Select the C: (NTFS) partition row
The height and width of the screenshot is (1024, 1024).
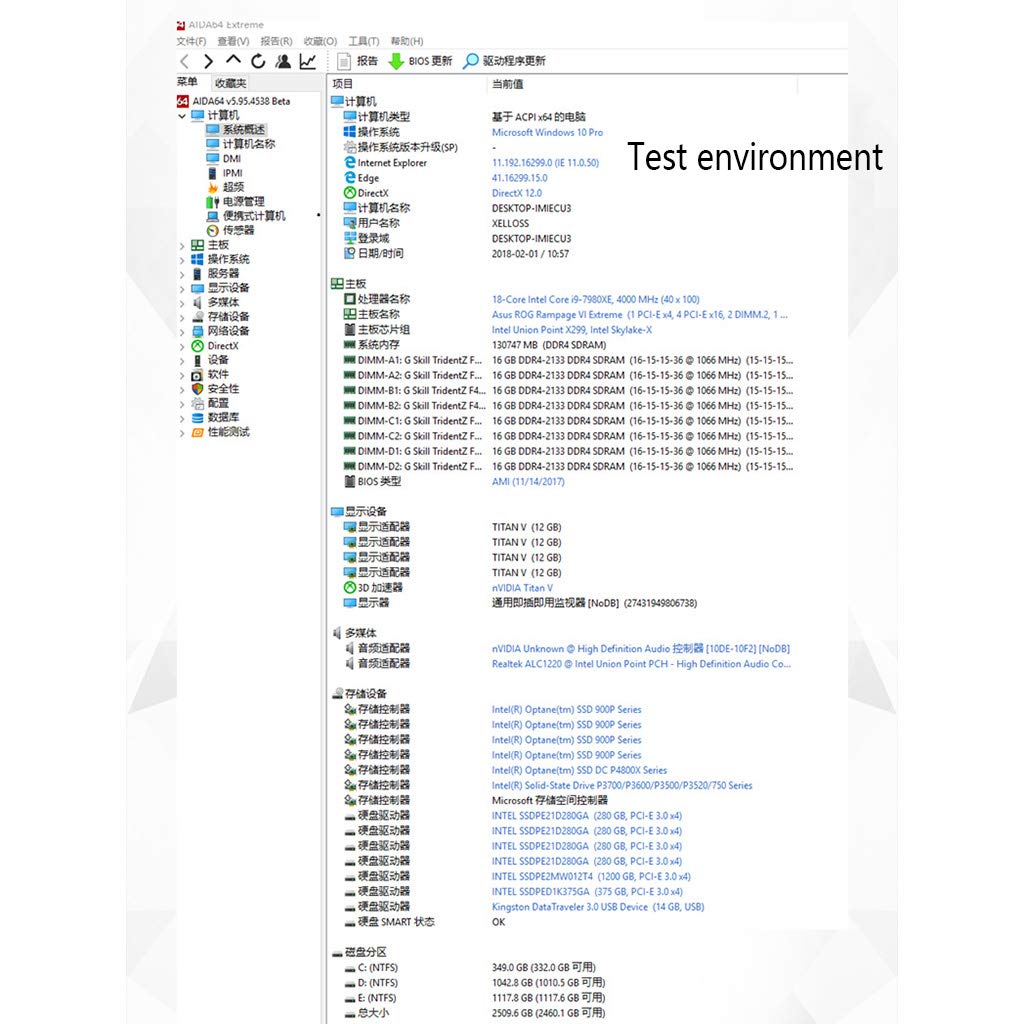470,968
